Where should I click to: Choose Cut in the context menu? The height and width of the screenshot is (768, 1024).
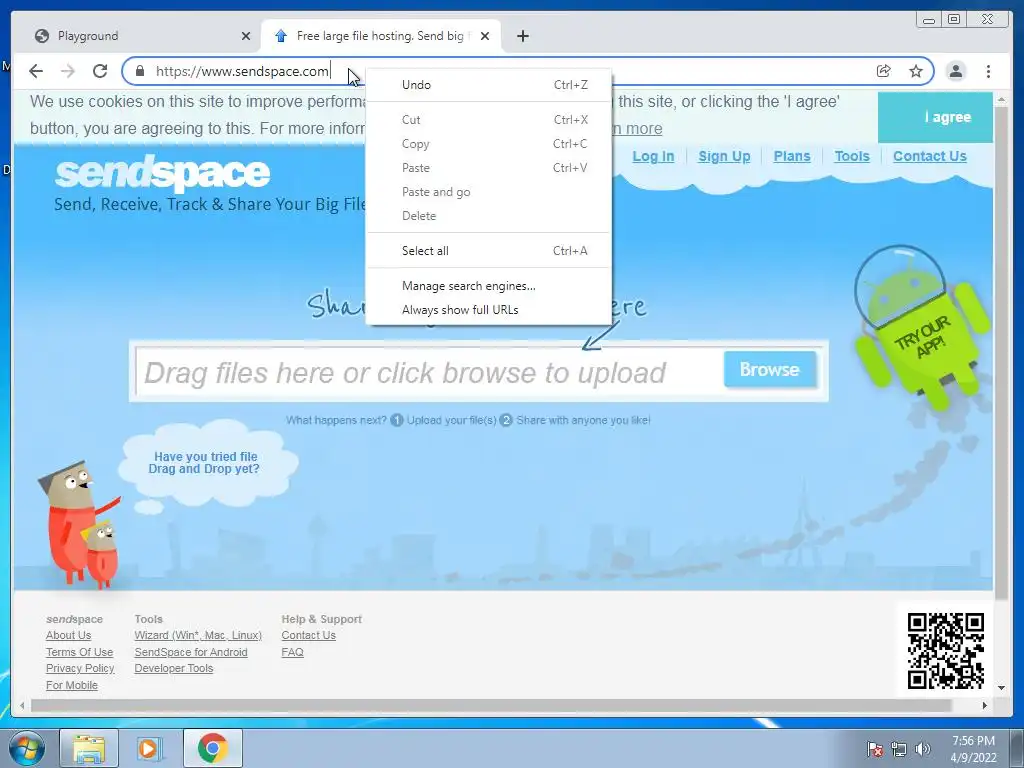tap(488, 120)
